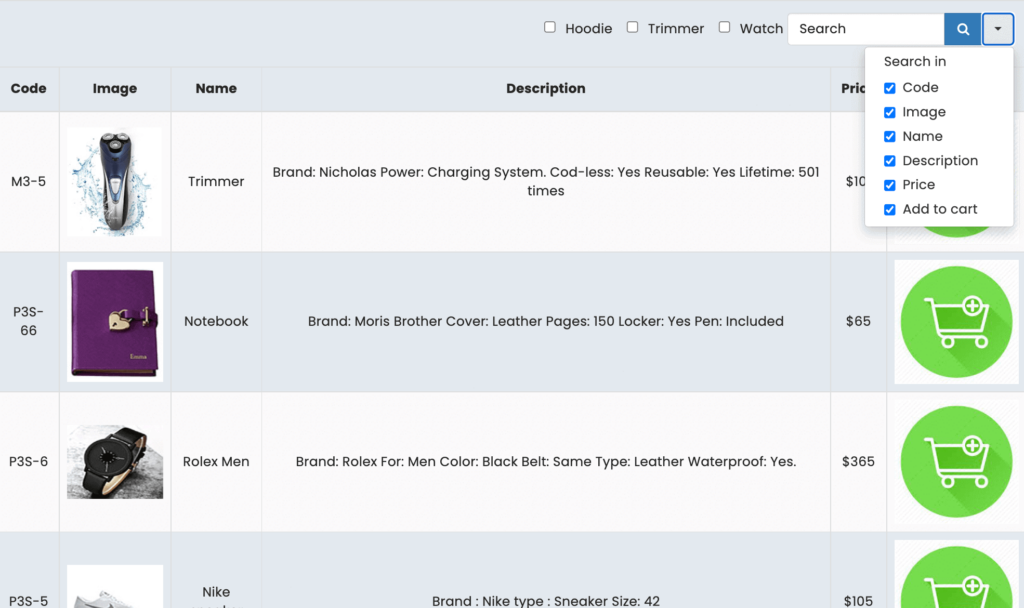Viewport: 1024px width, 608px height.
Task: Select product code M3-5
Action: pyautogui.click(x=29, y=182)
